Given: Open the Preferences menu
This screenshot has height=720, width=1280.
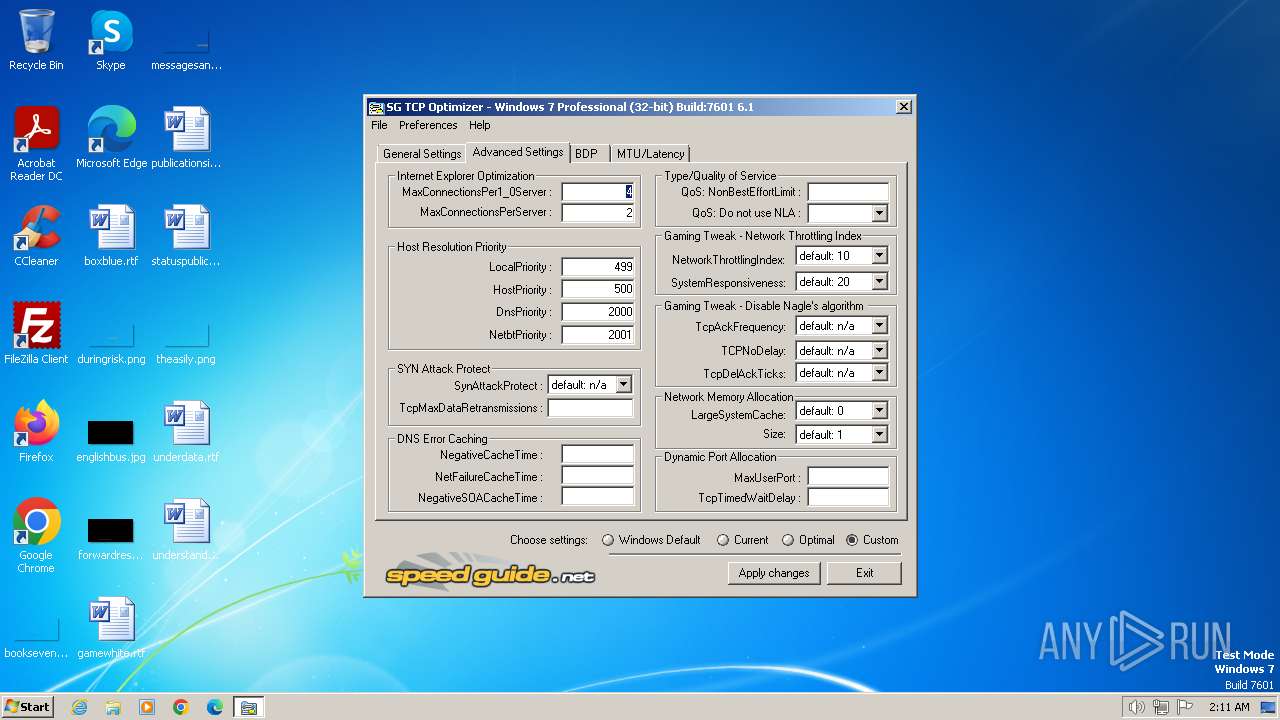Looking at the screenshot, I should pyautogui.click(x=428, y=126).
